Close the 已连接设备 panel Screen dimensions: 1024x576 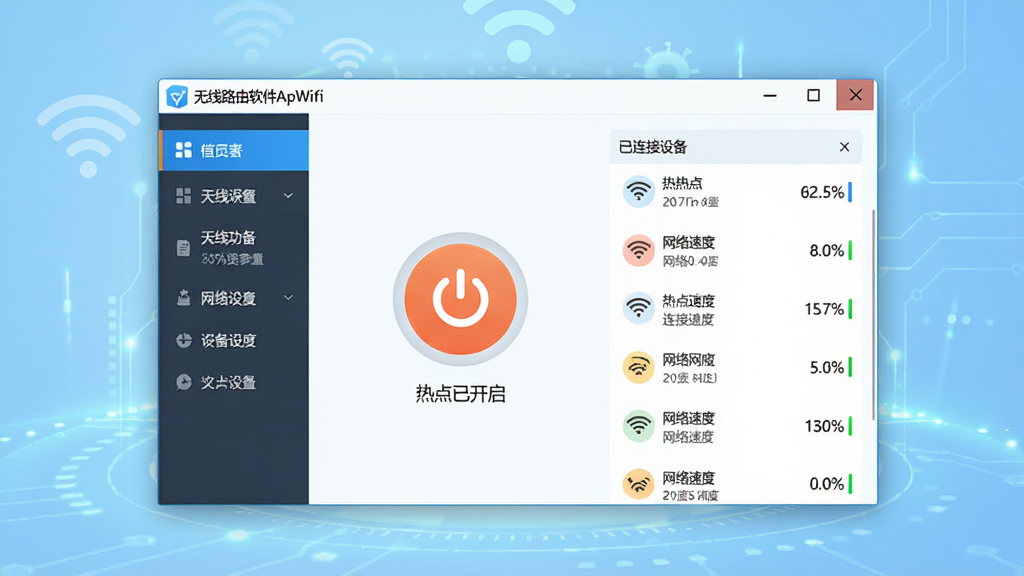pos(844,147)
